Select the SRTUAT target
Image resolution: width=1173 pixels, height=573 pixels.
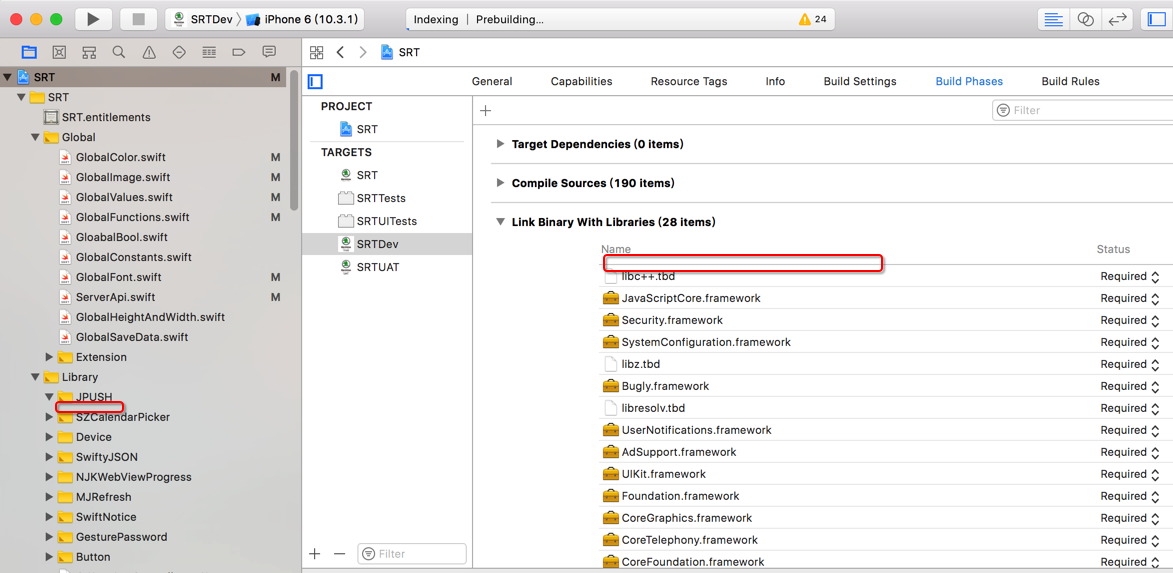click(x=377, y=267)
